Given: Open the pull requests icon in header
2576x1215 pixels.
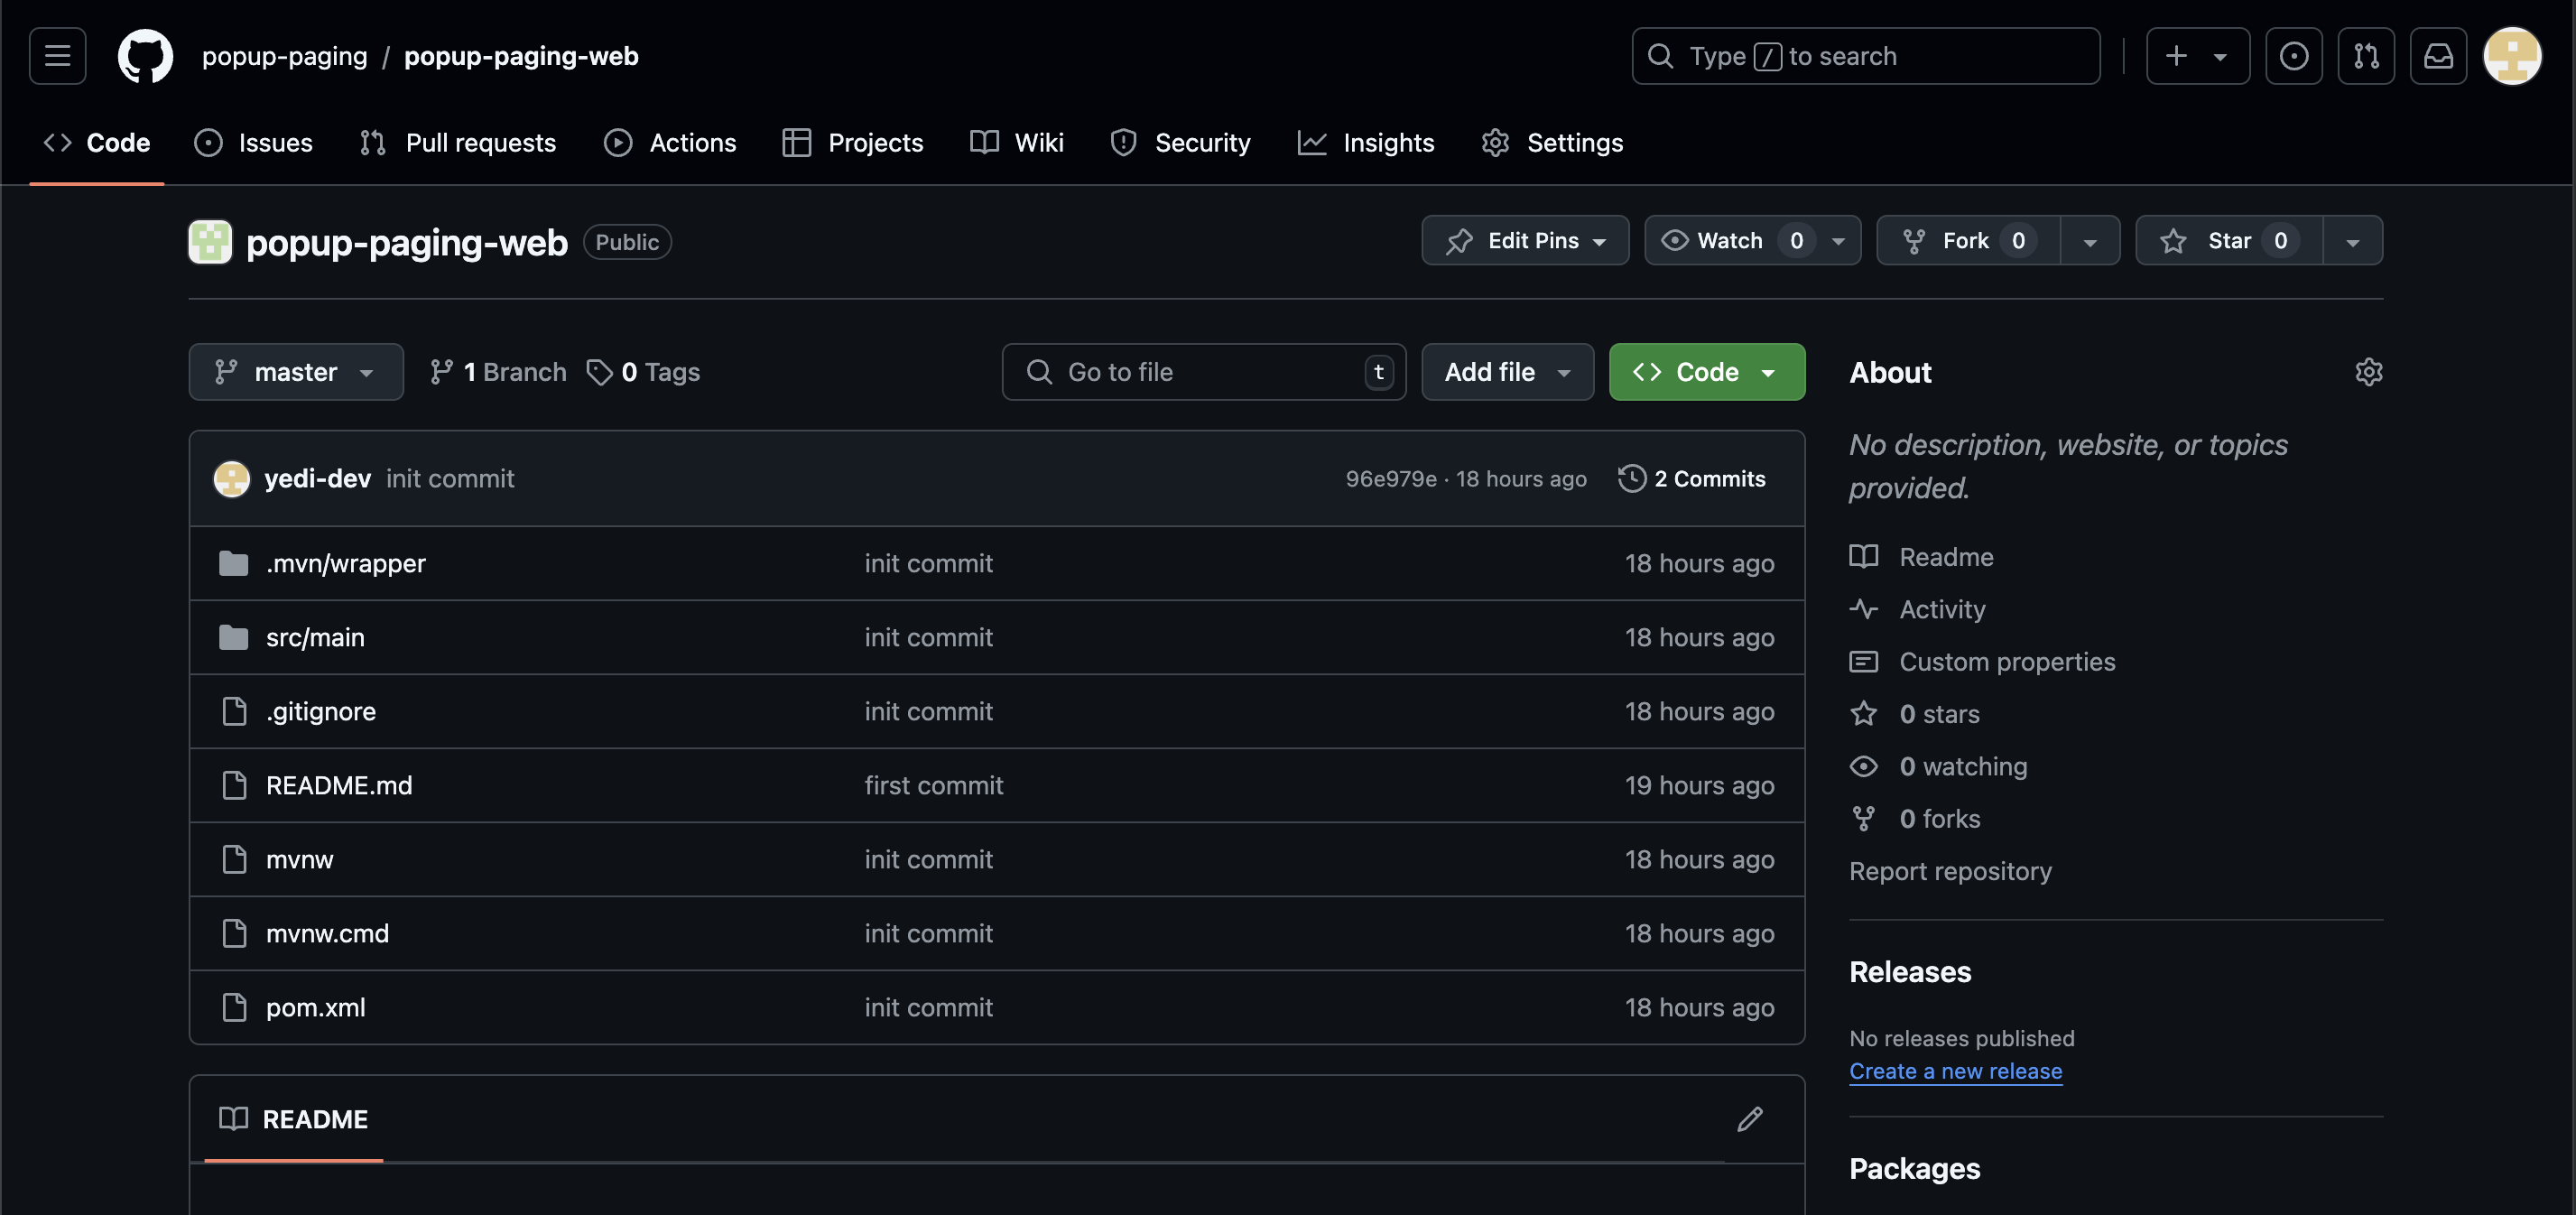Looking at the screenshot, I should (x=2365, y=56).
